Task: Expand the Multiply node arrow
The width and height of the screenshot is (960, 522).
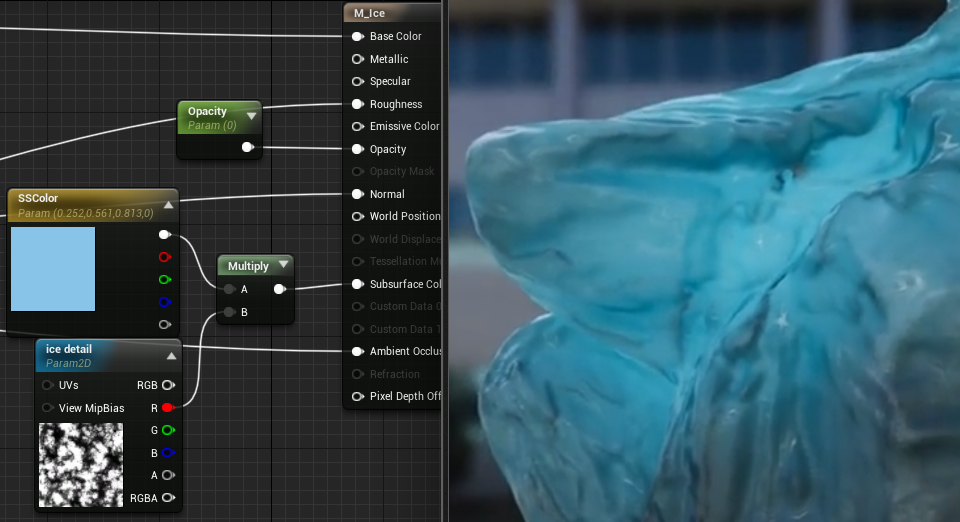Action: click(283, 264)
